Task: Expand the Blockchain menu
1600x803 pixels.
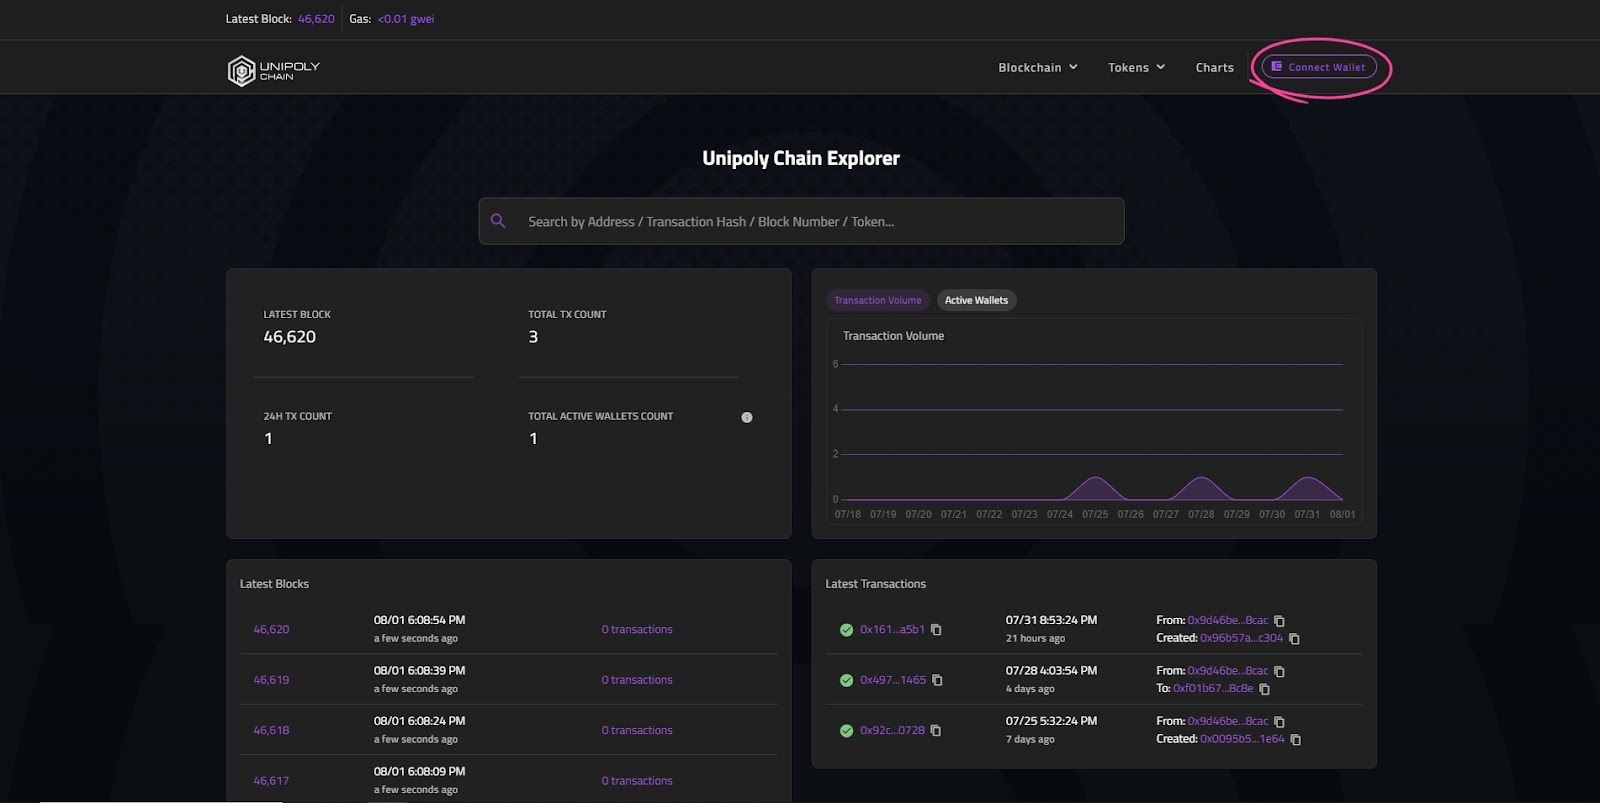Action: (1038, 67)
